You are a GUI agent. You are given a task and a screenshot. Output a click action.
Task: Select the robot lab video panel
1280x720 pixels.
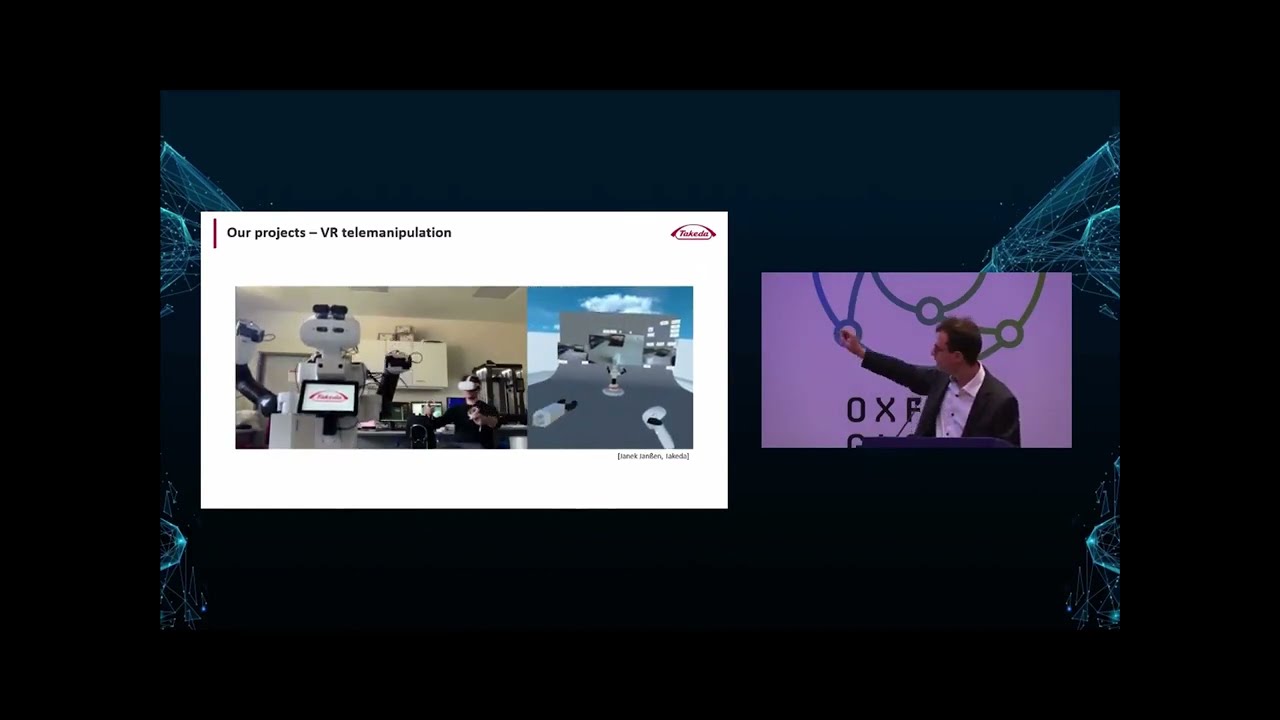point(381,367)
